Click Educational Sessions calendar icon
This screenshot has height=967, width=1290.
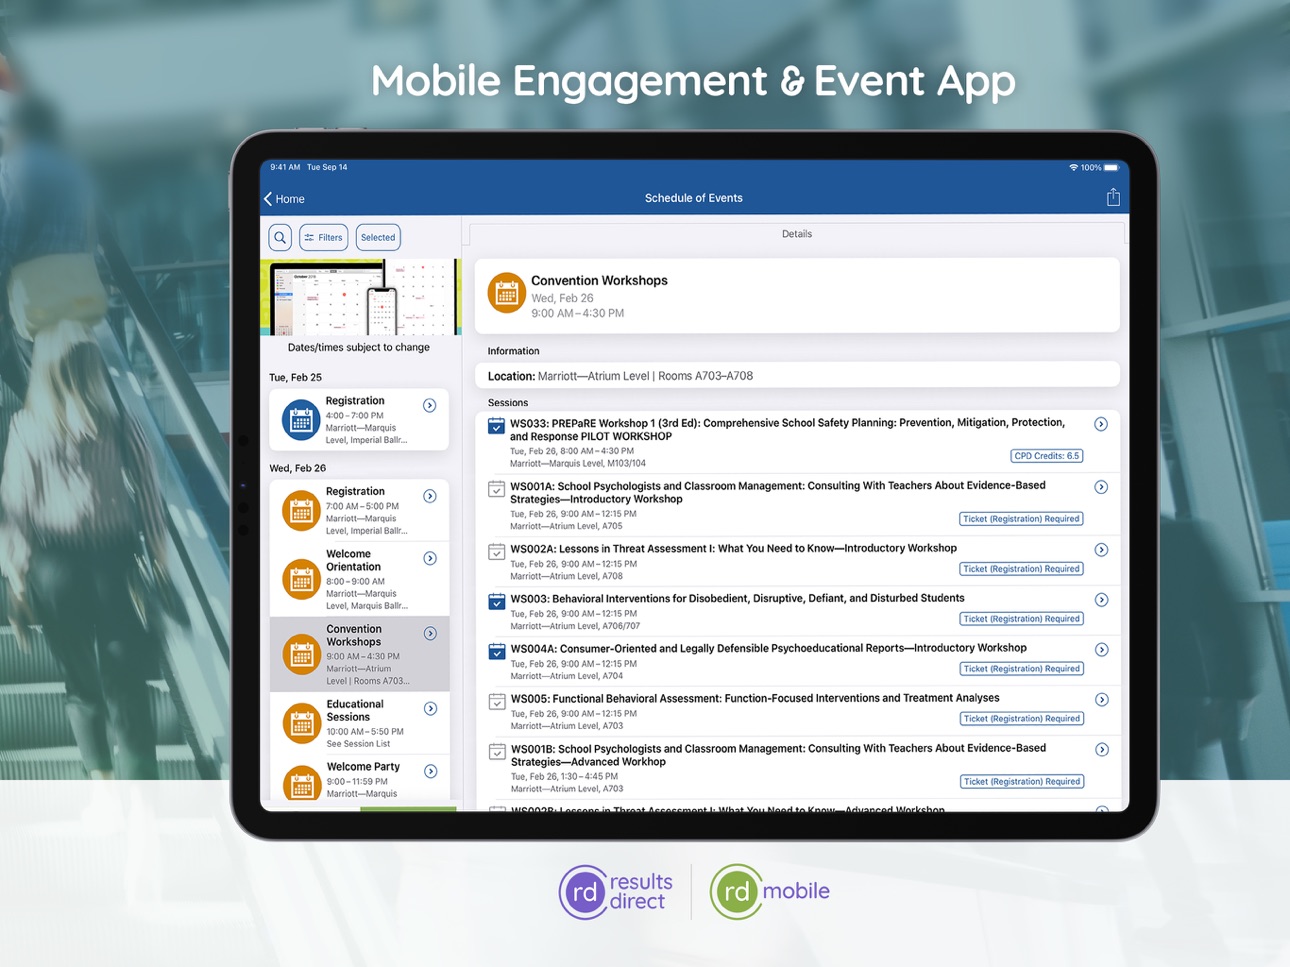(301, 724)
